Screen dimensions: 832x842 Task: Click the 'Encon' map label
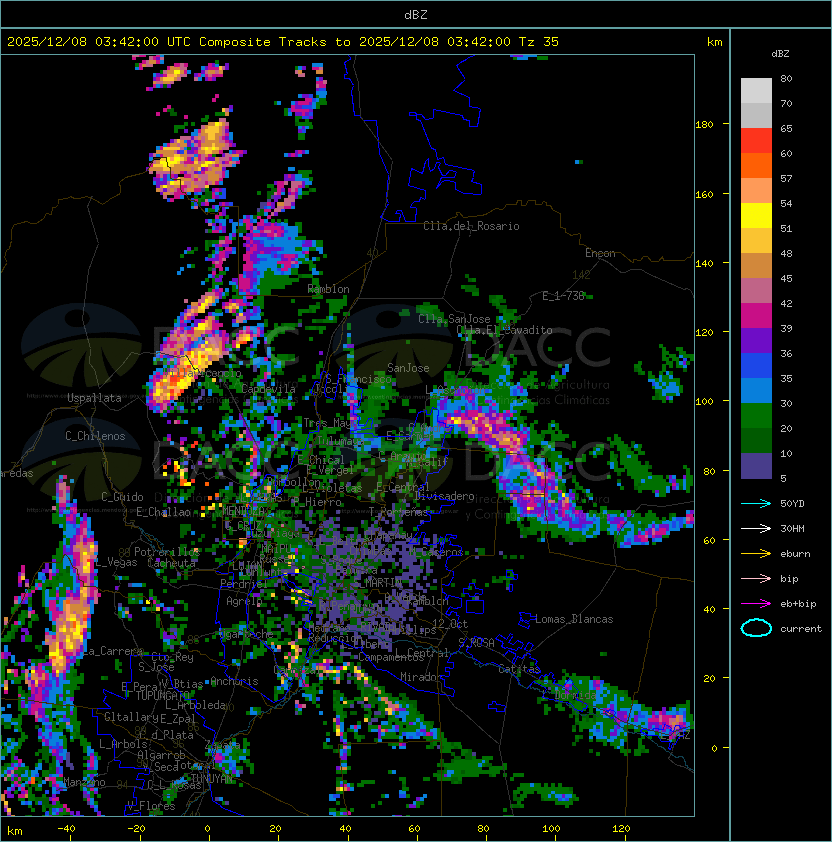click(600, 253)
